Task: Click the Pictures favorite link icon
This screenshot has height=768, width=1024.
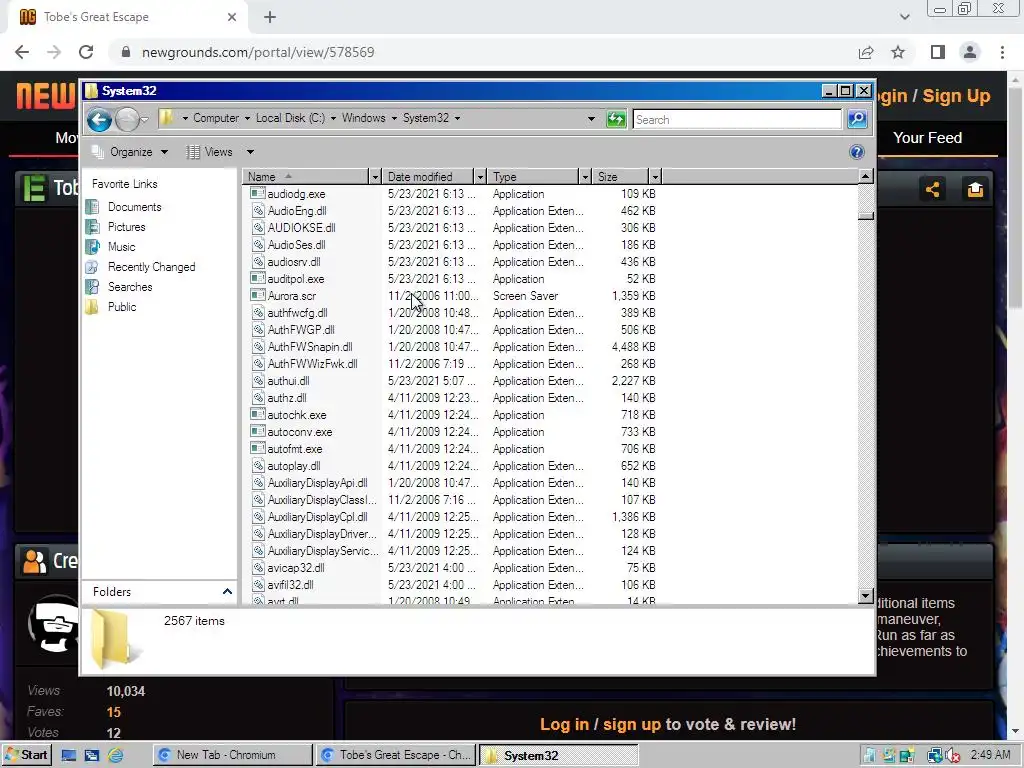Action: click(93, 227)
